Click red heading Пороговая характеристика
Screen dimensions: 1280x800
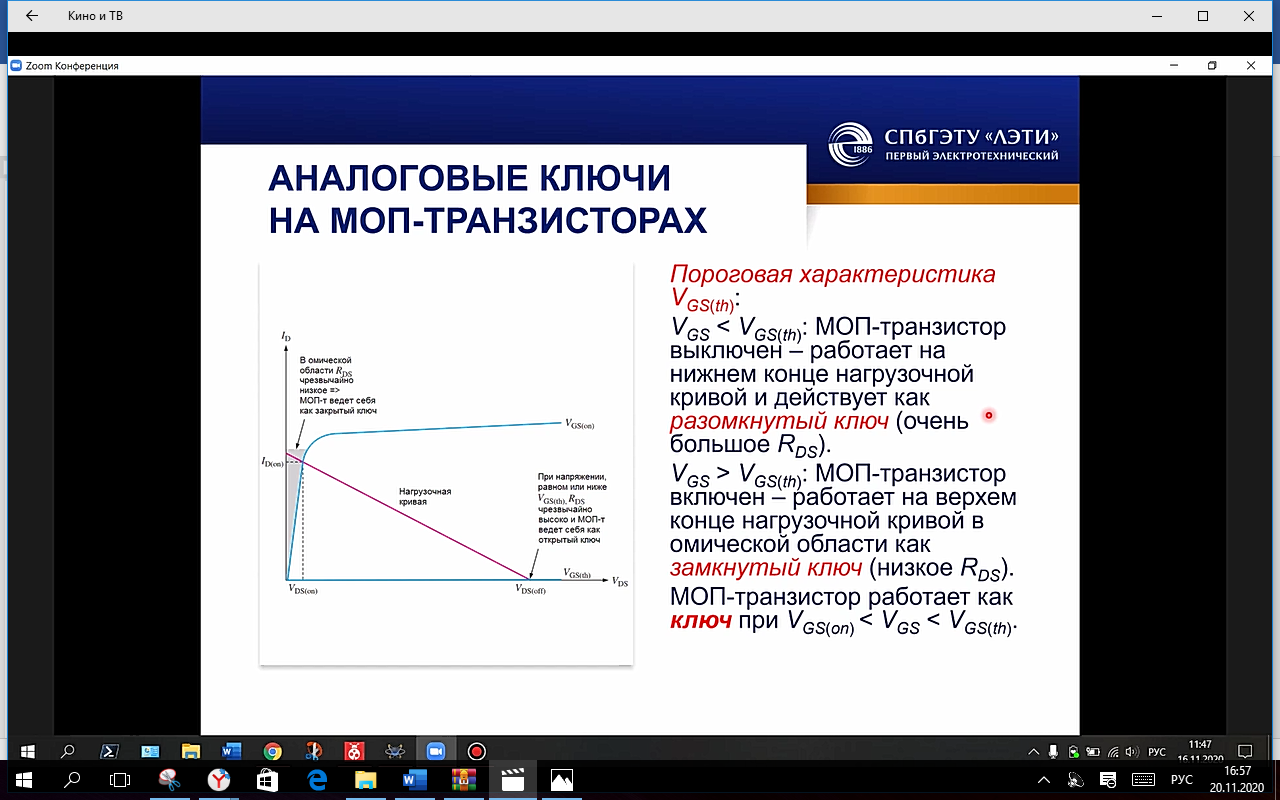(x=832, y=274)
